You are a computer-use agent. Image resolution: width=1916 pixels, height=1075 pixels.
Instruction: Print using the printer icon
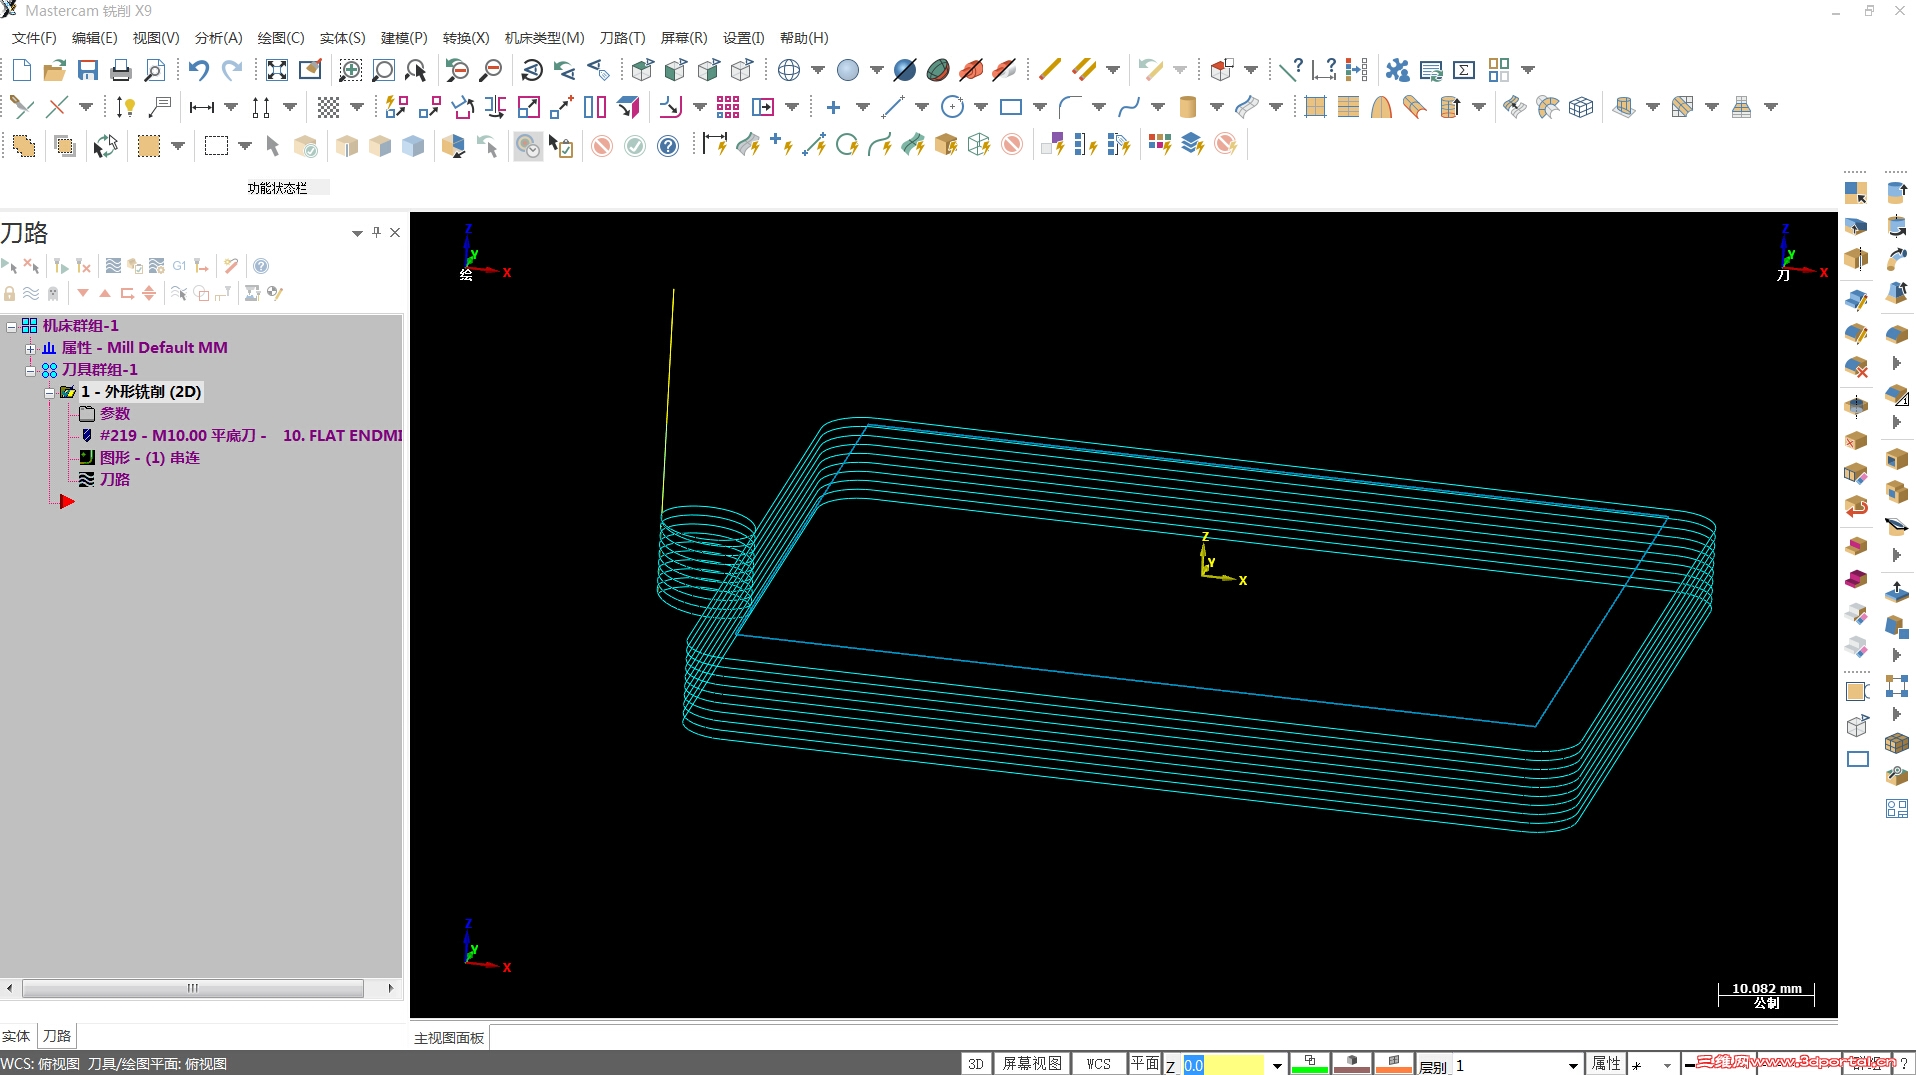(x=121, y=70)
